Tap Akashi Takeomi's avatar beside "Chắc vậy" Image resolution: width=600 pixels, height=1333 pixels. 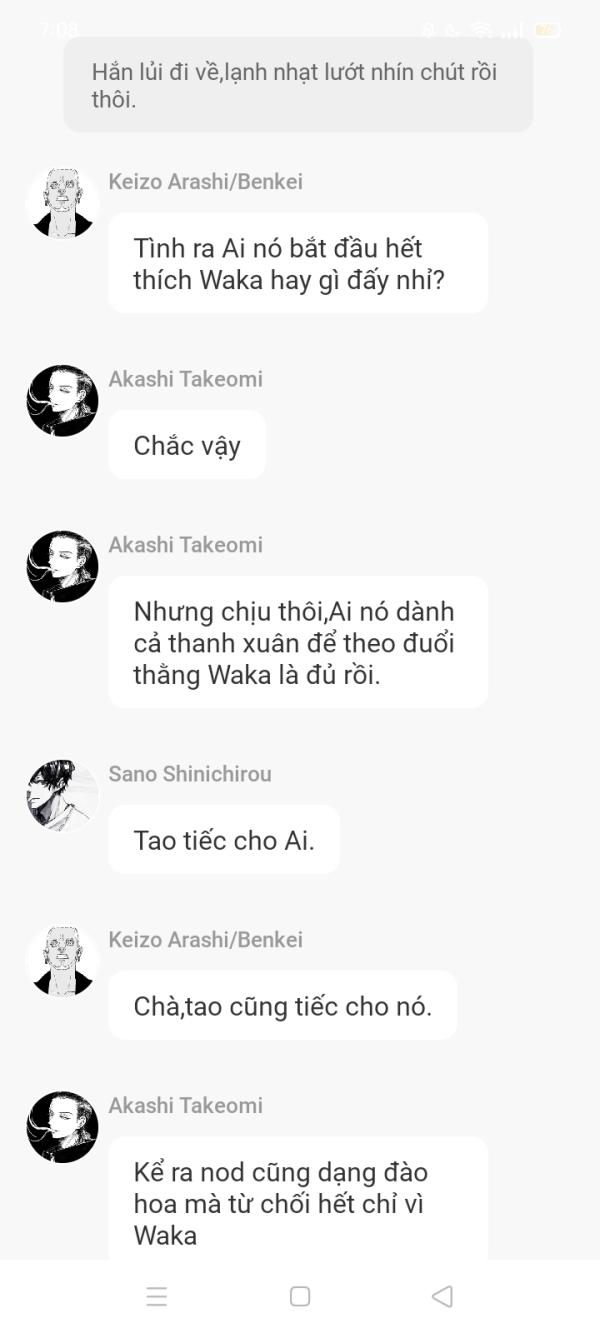pyautogui.click(x=62, y=400)
